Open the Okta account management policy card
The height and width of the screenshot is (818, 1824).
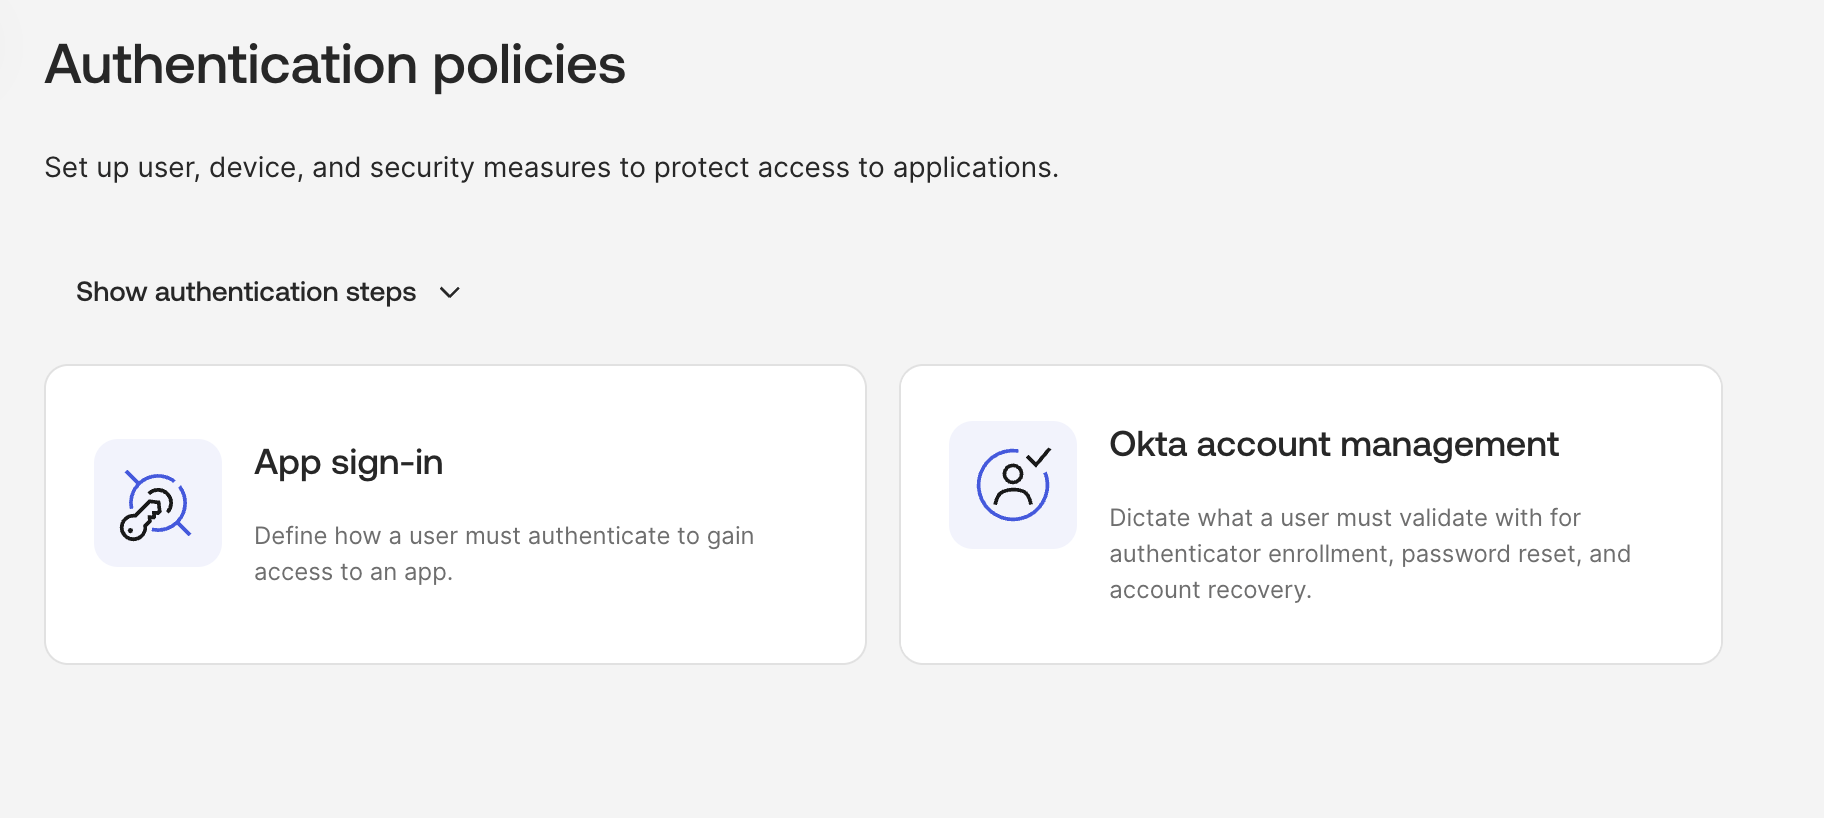click(x=1310, y=513)
